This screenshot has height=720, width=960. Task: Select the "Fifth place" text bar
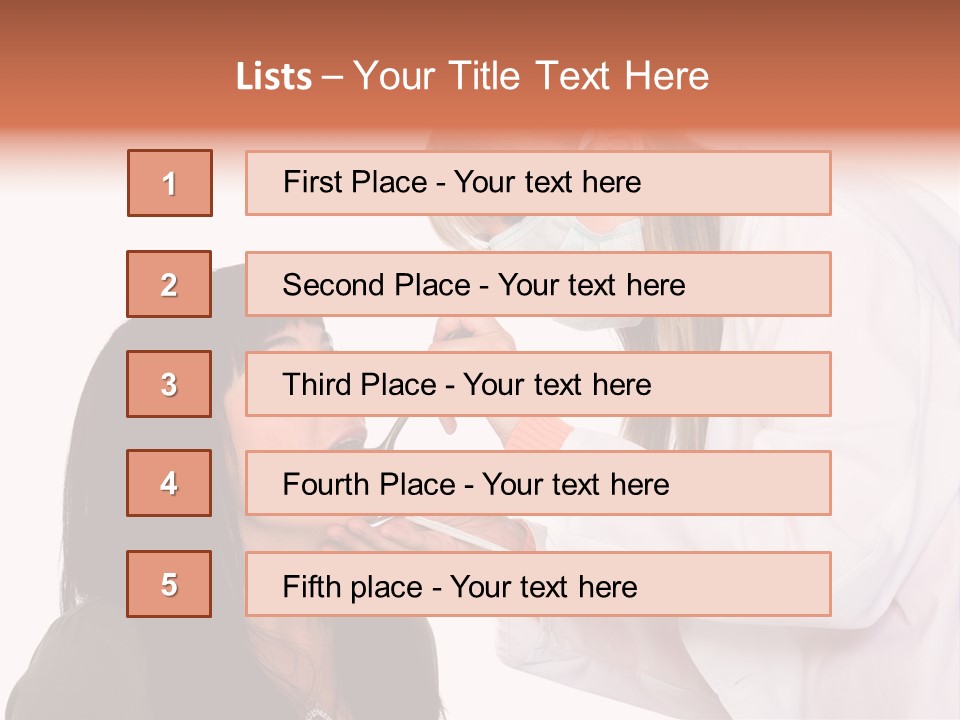click(x=538, y=584)
